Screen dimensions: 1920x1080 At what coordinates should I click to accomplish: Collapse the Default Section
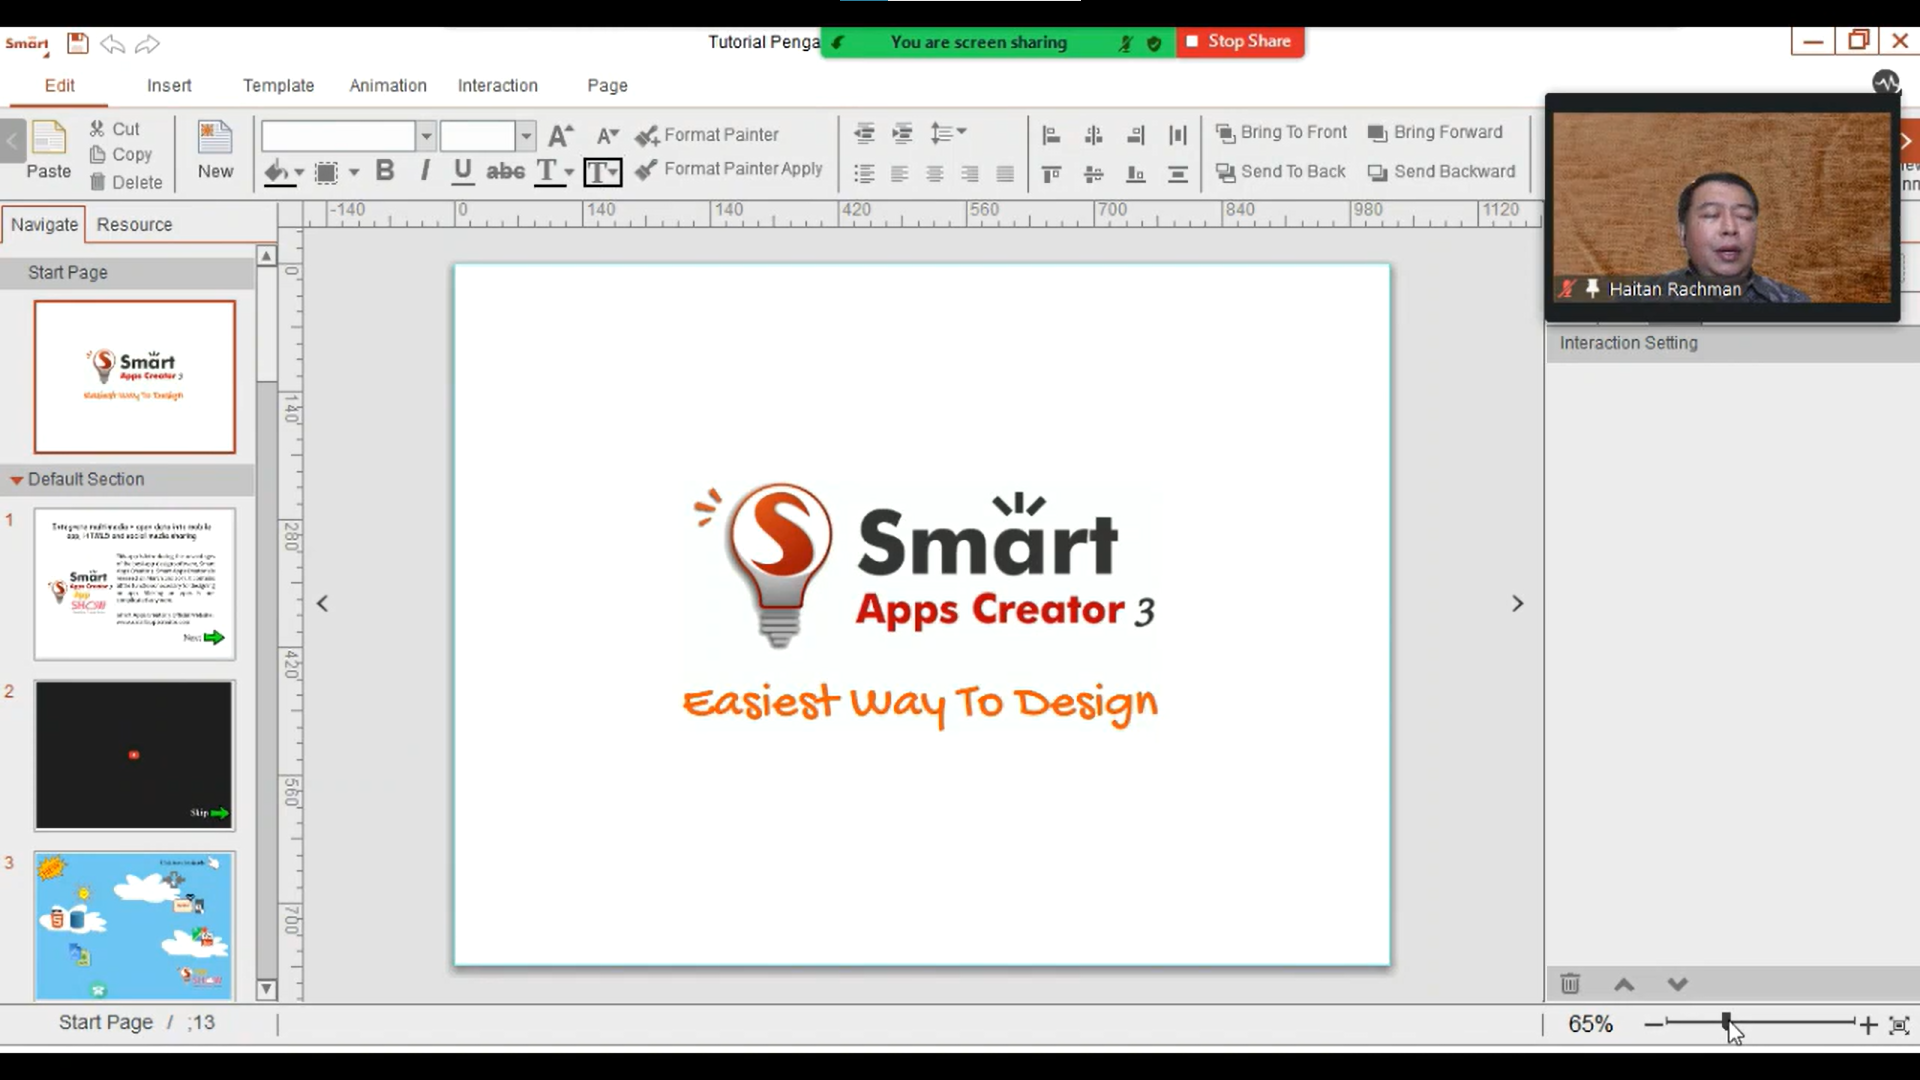16,480
